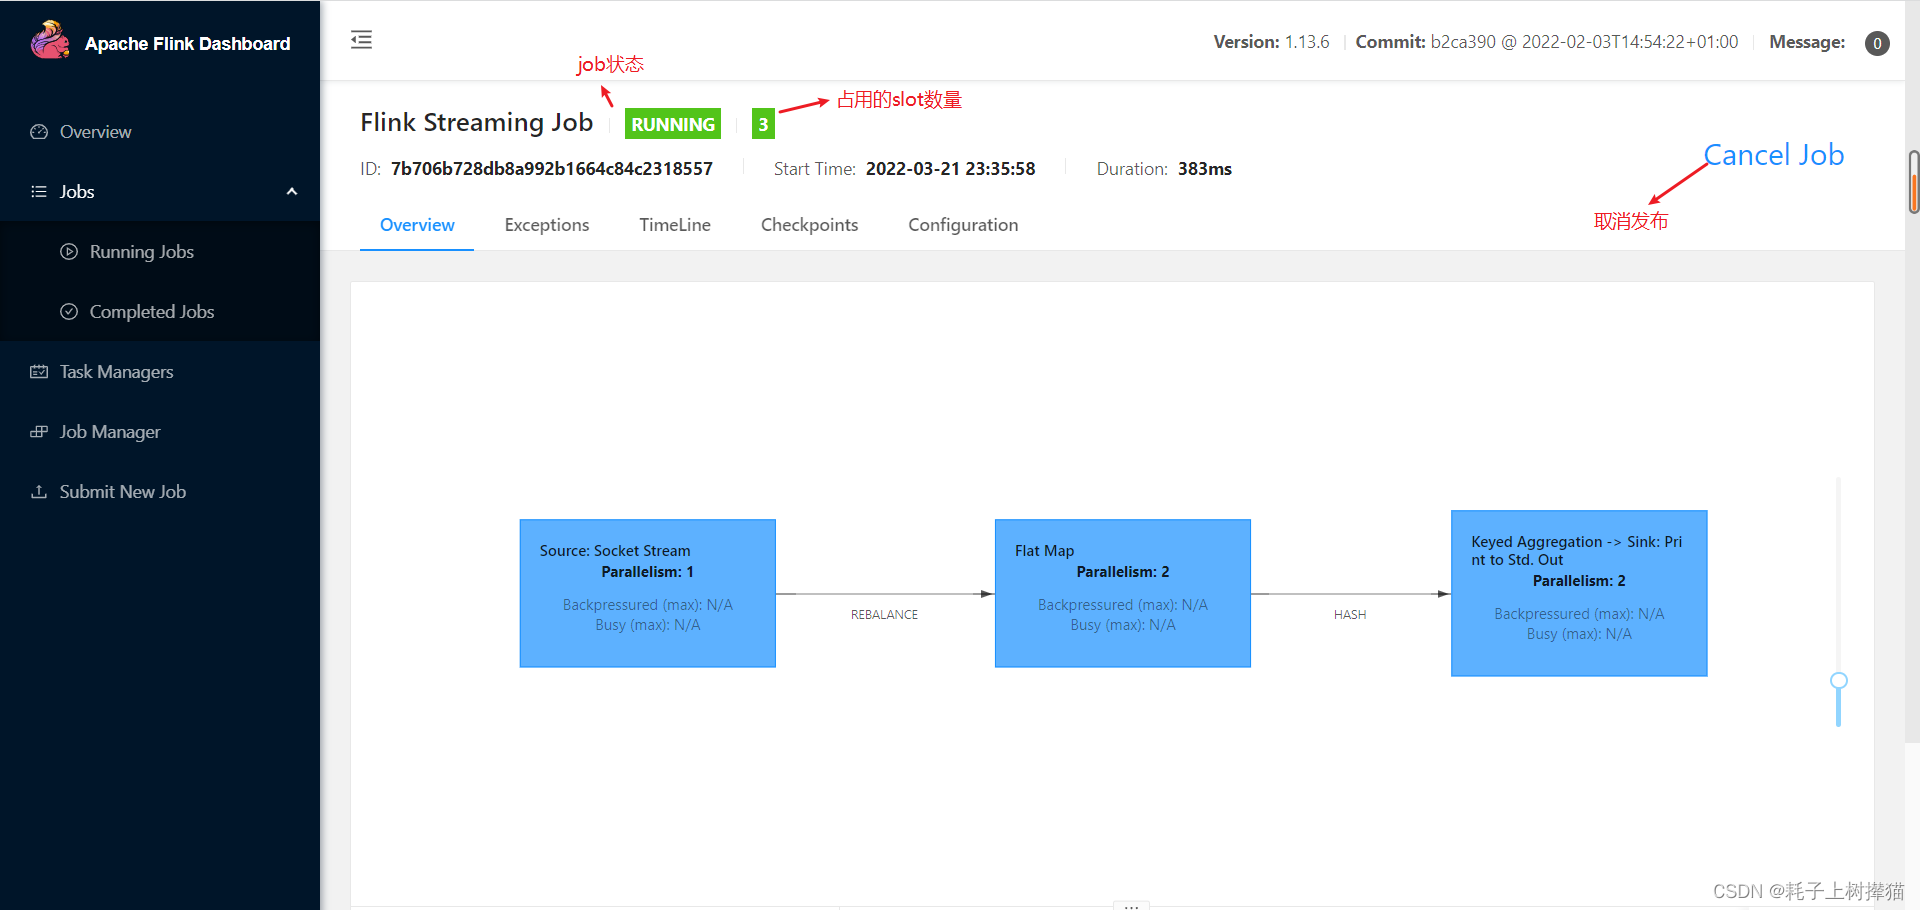The width and height of the screenshot is (1920, 910).
Task: Click the Apache Flink squirrel logo
Action: pyautogui.click(x=50, y=41)
